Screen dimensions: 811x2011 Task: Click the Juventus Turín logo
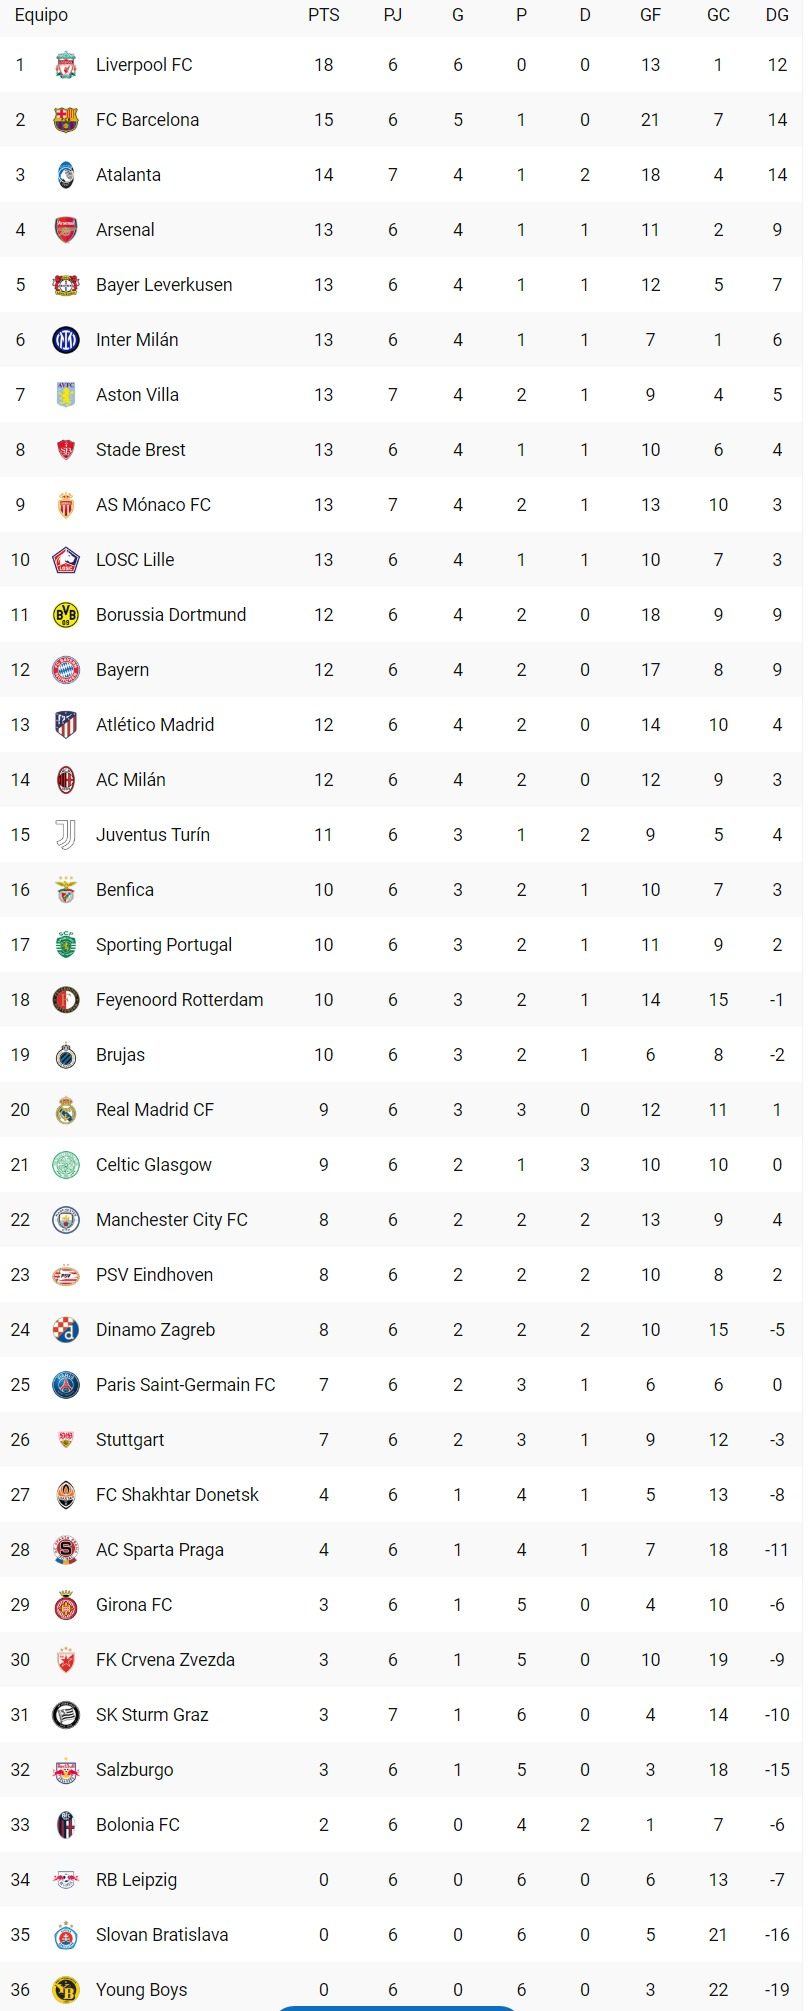[x=66, y=835]
